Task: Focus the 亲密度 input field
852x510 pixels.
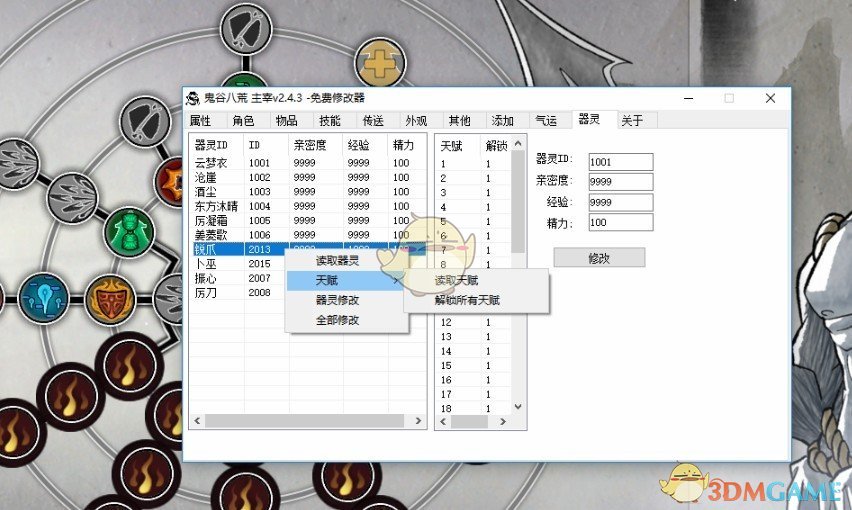Action: pyautogui.click(x=621, y=182)
